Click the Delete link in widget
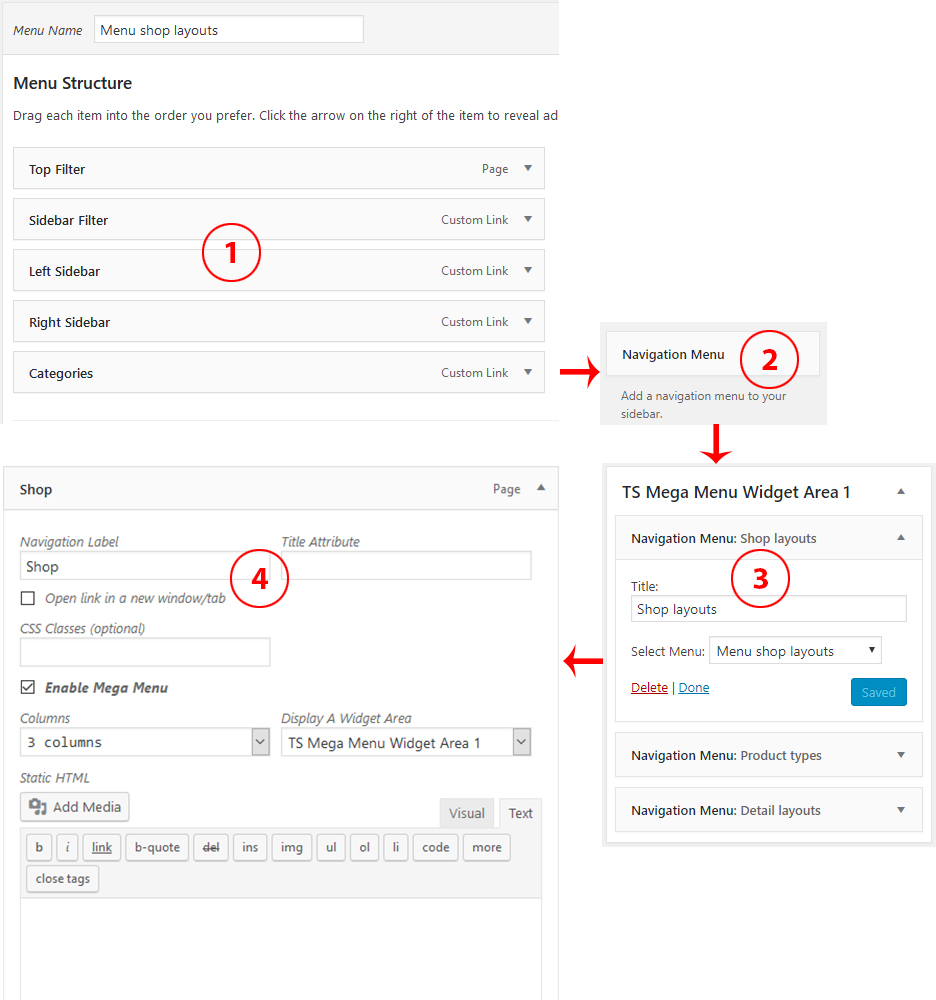Viewport: 936px width, 1000px height. pyautogui.click(x=649, y=688)
